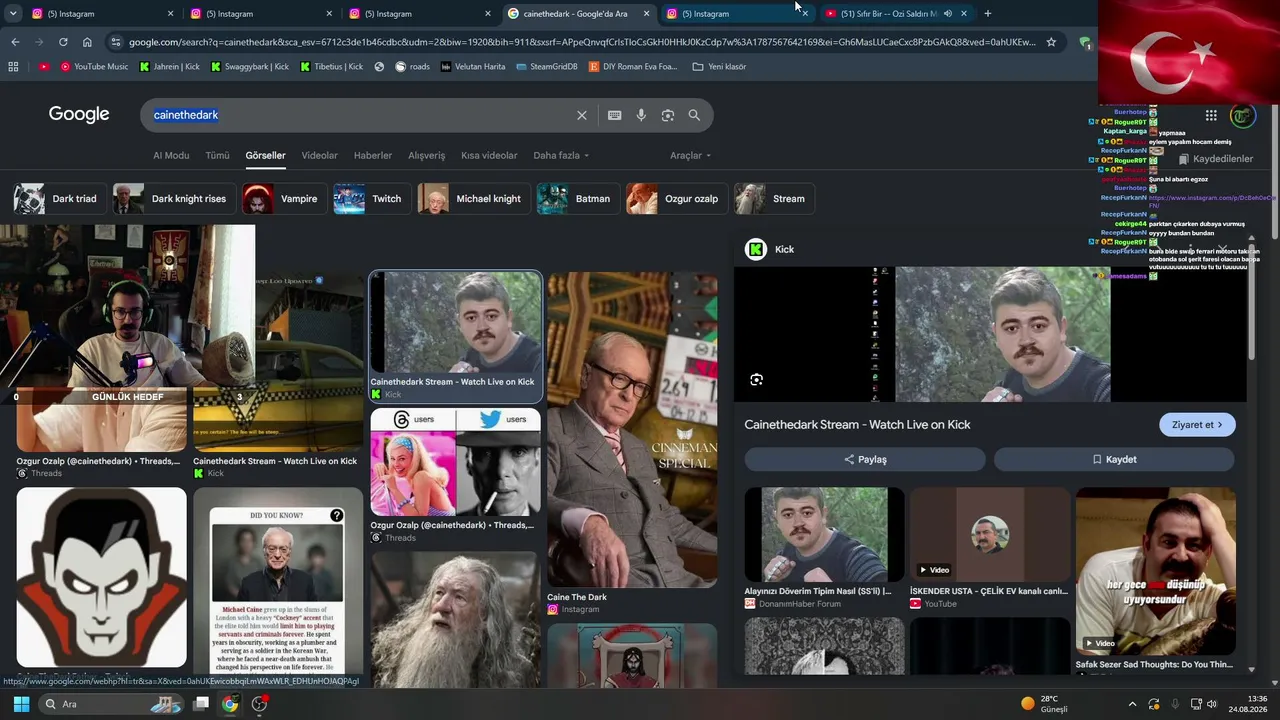The height and width of the screenshot is (720, 1280).
Task: Click the microphone tray icon
Action: [x=1174, y=704]
